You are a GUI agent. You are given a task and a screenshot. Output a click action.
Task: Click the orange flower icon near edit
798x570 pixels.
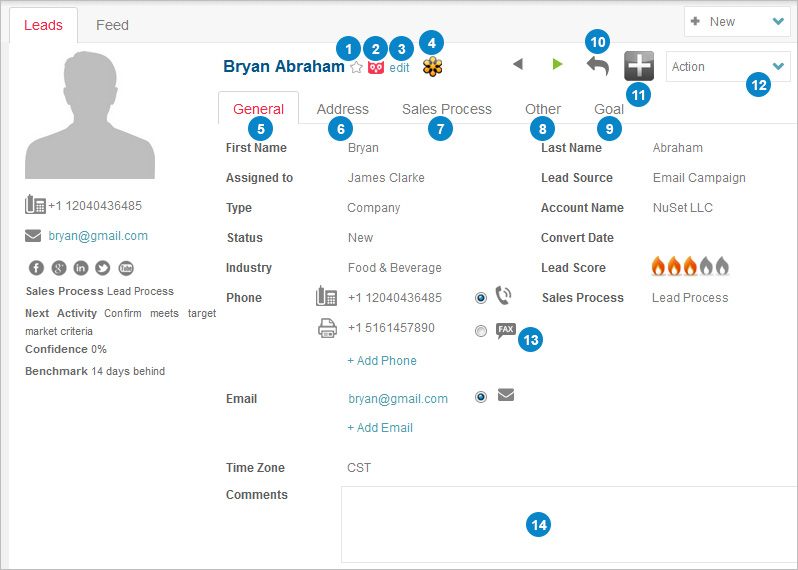pyautogui.click(x=433, y=67)
